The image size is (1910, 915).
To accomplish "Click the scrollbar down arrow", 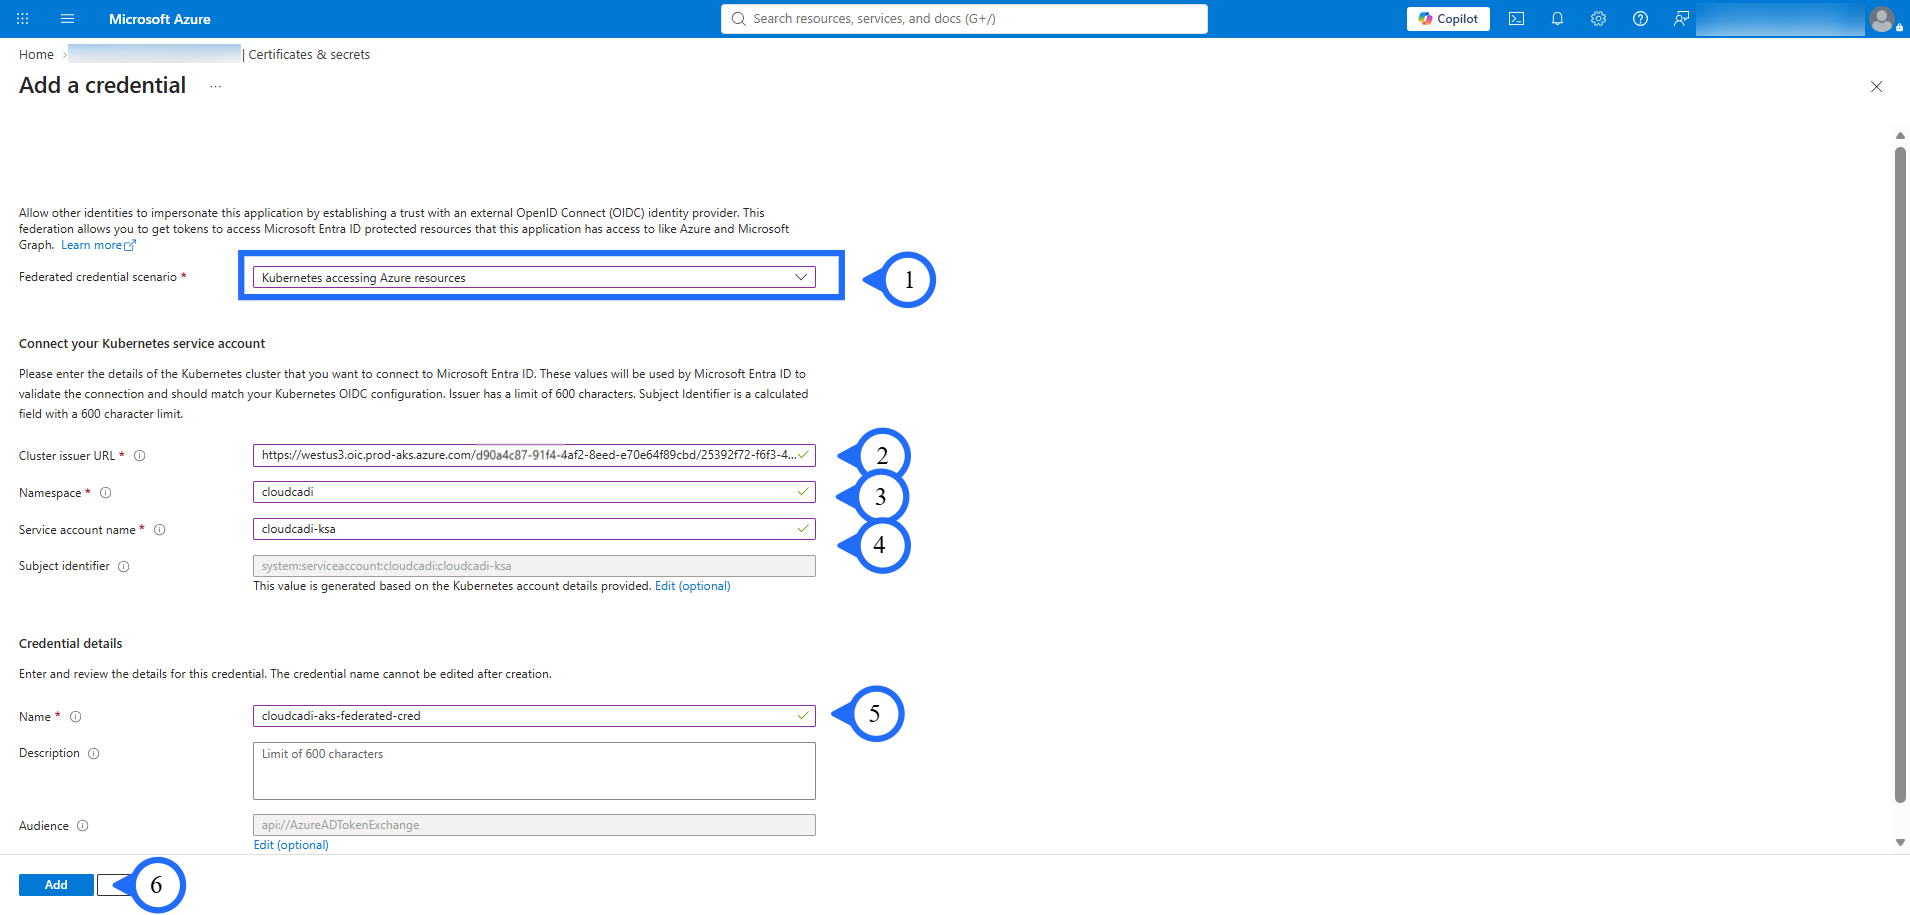I will [1900, 843].
